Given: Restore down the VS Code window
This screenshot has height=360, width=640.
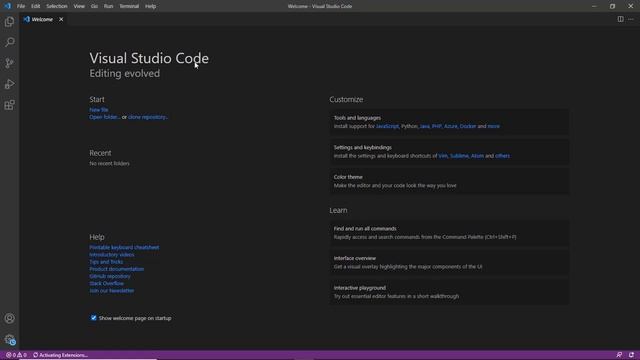Looking at the screenshot, I should tap(612, 6).
